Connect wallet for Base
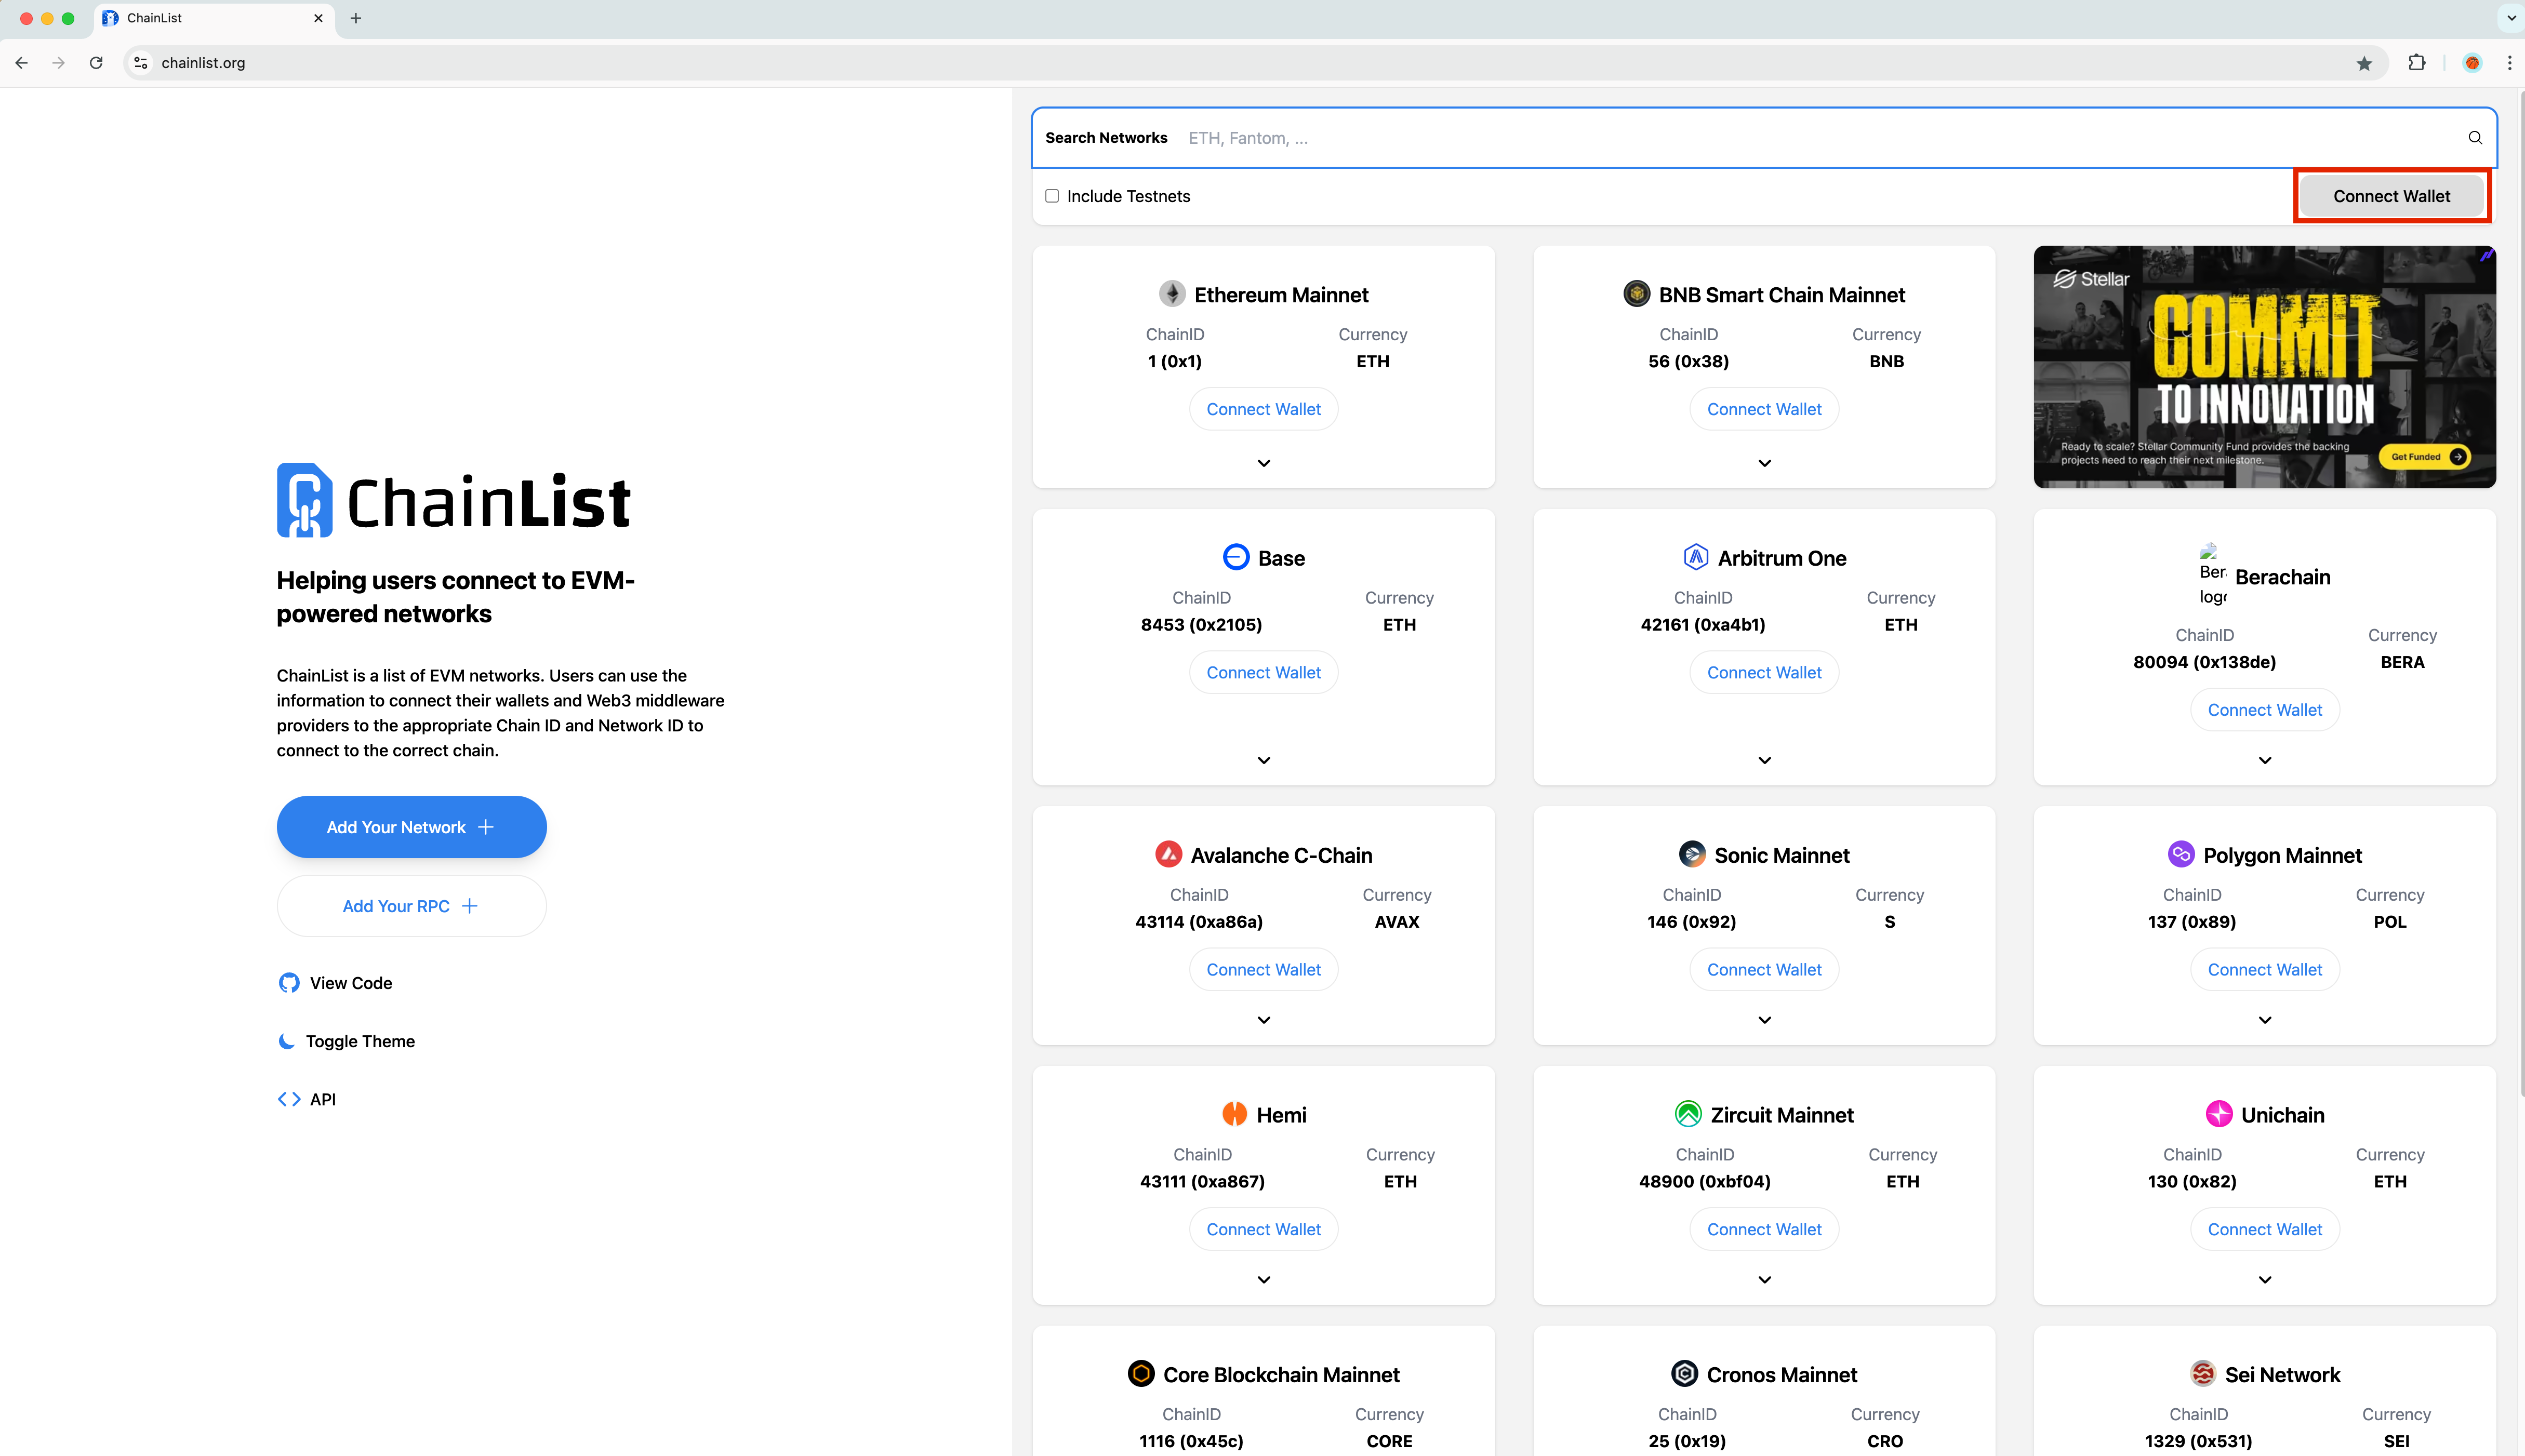This screenshot has width=2525, height=1456. pyautogui.click(x=1264, y=672)
